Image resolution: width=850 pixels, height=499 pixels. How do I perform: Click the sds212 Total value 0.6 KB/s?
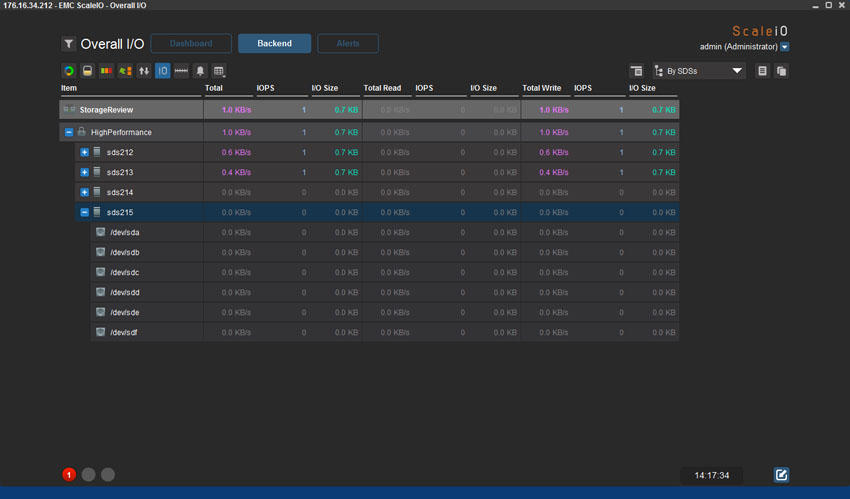[x=236, y=152]
